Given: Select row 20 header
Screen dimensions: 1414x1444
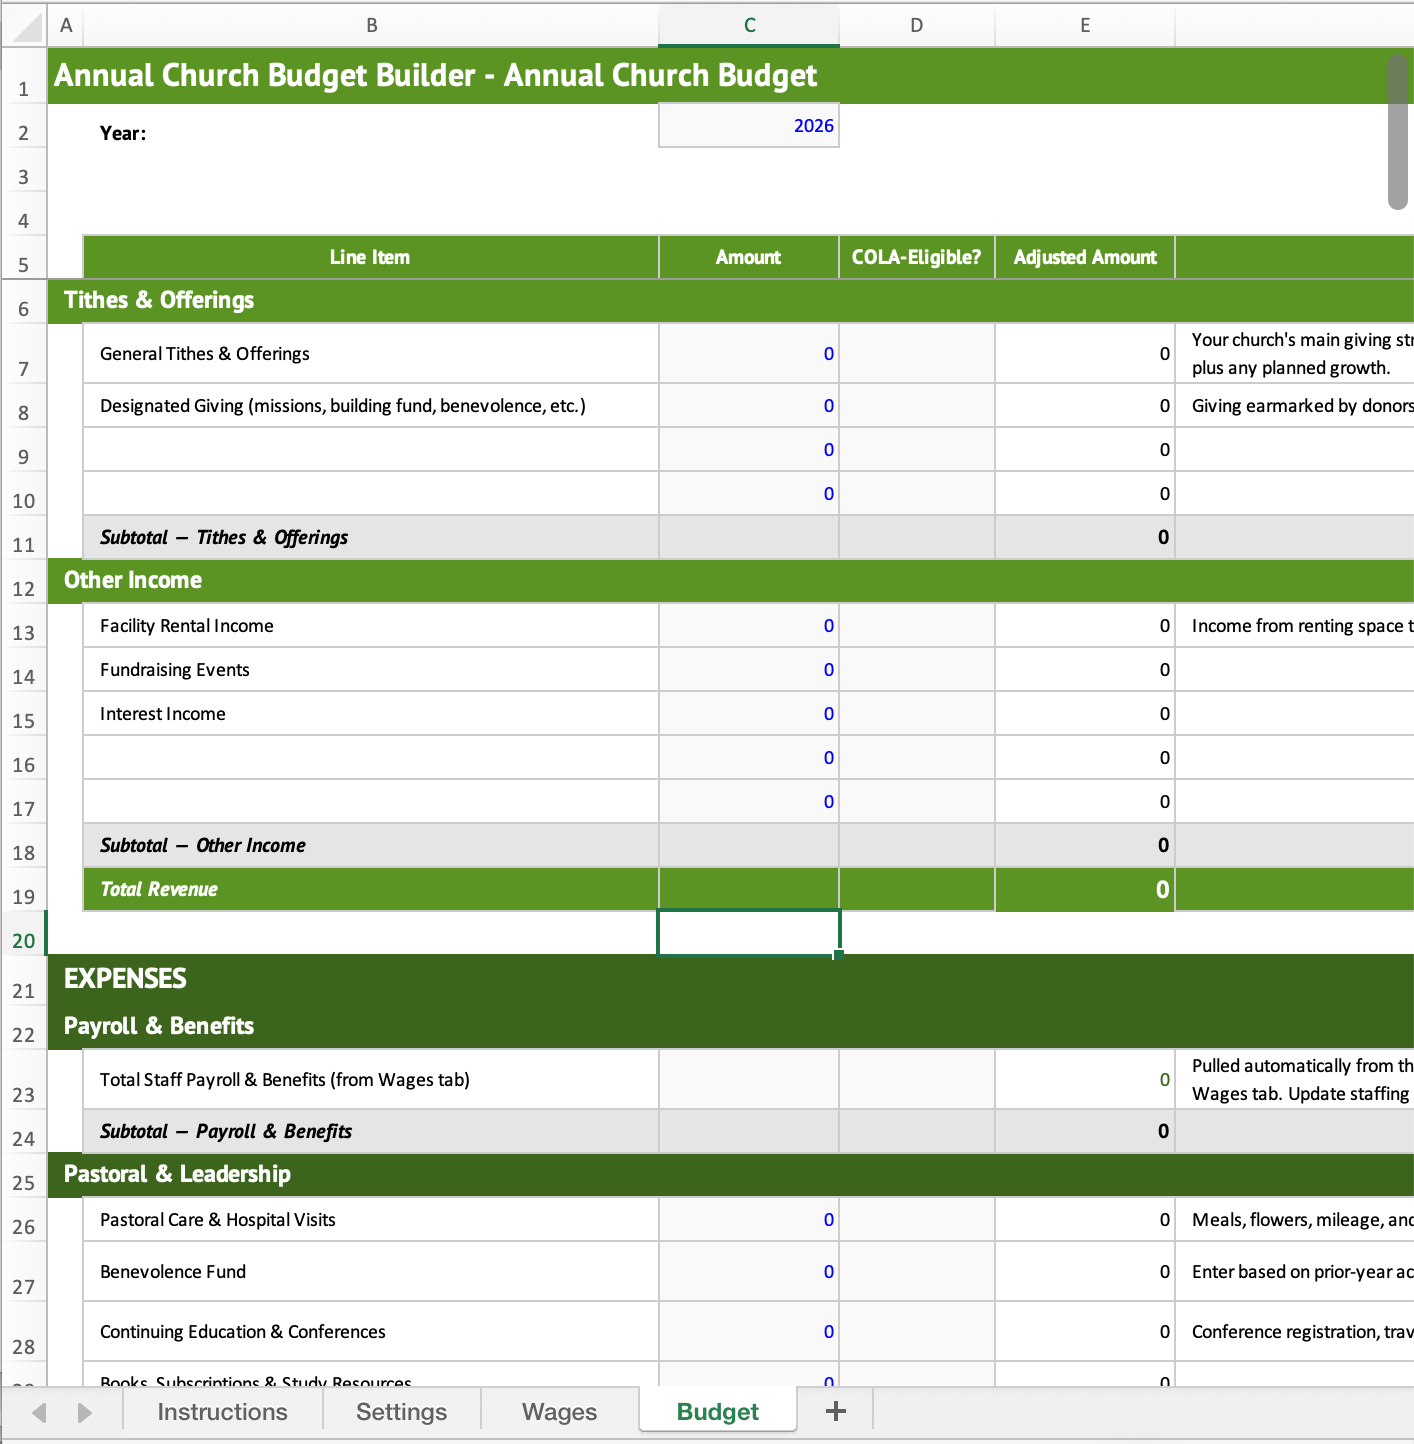Looking at the screenshot, I should click(24, 933).
